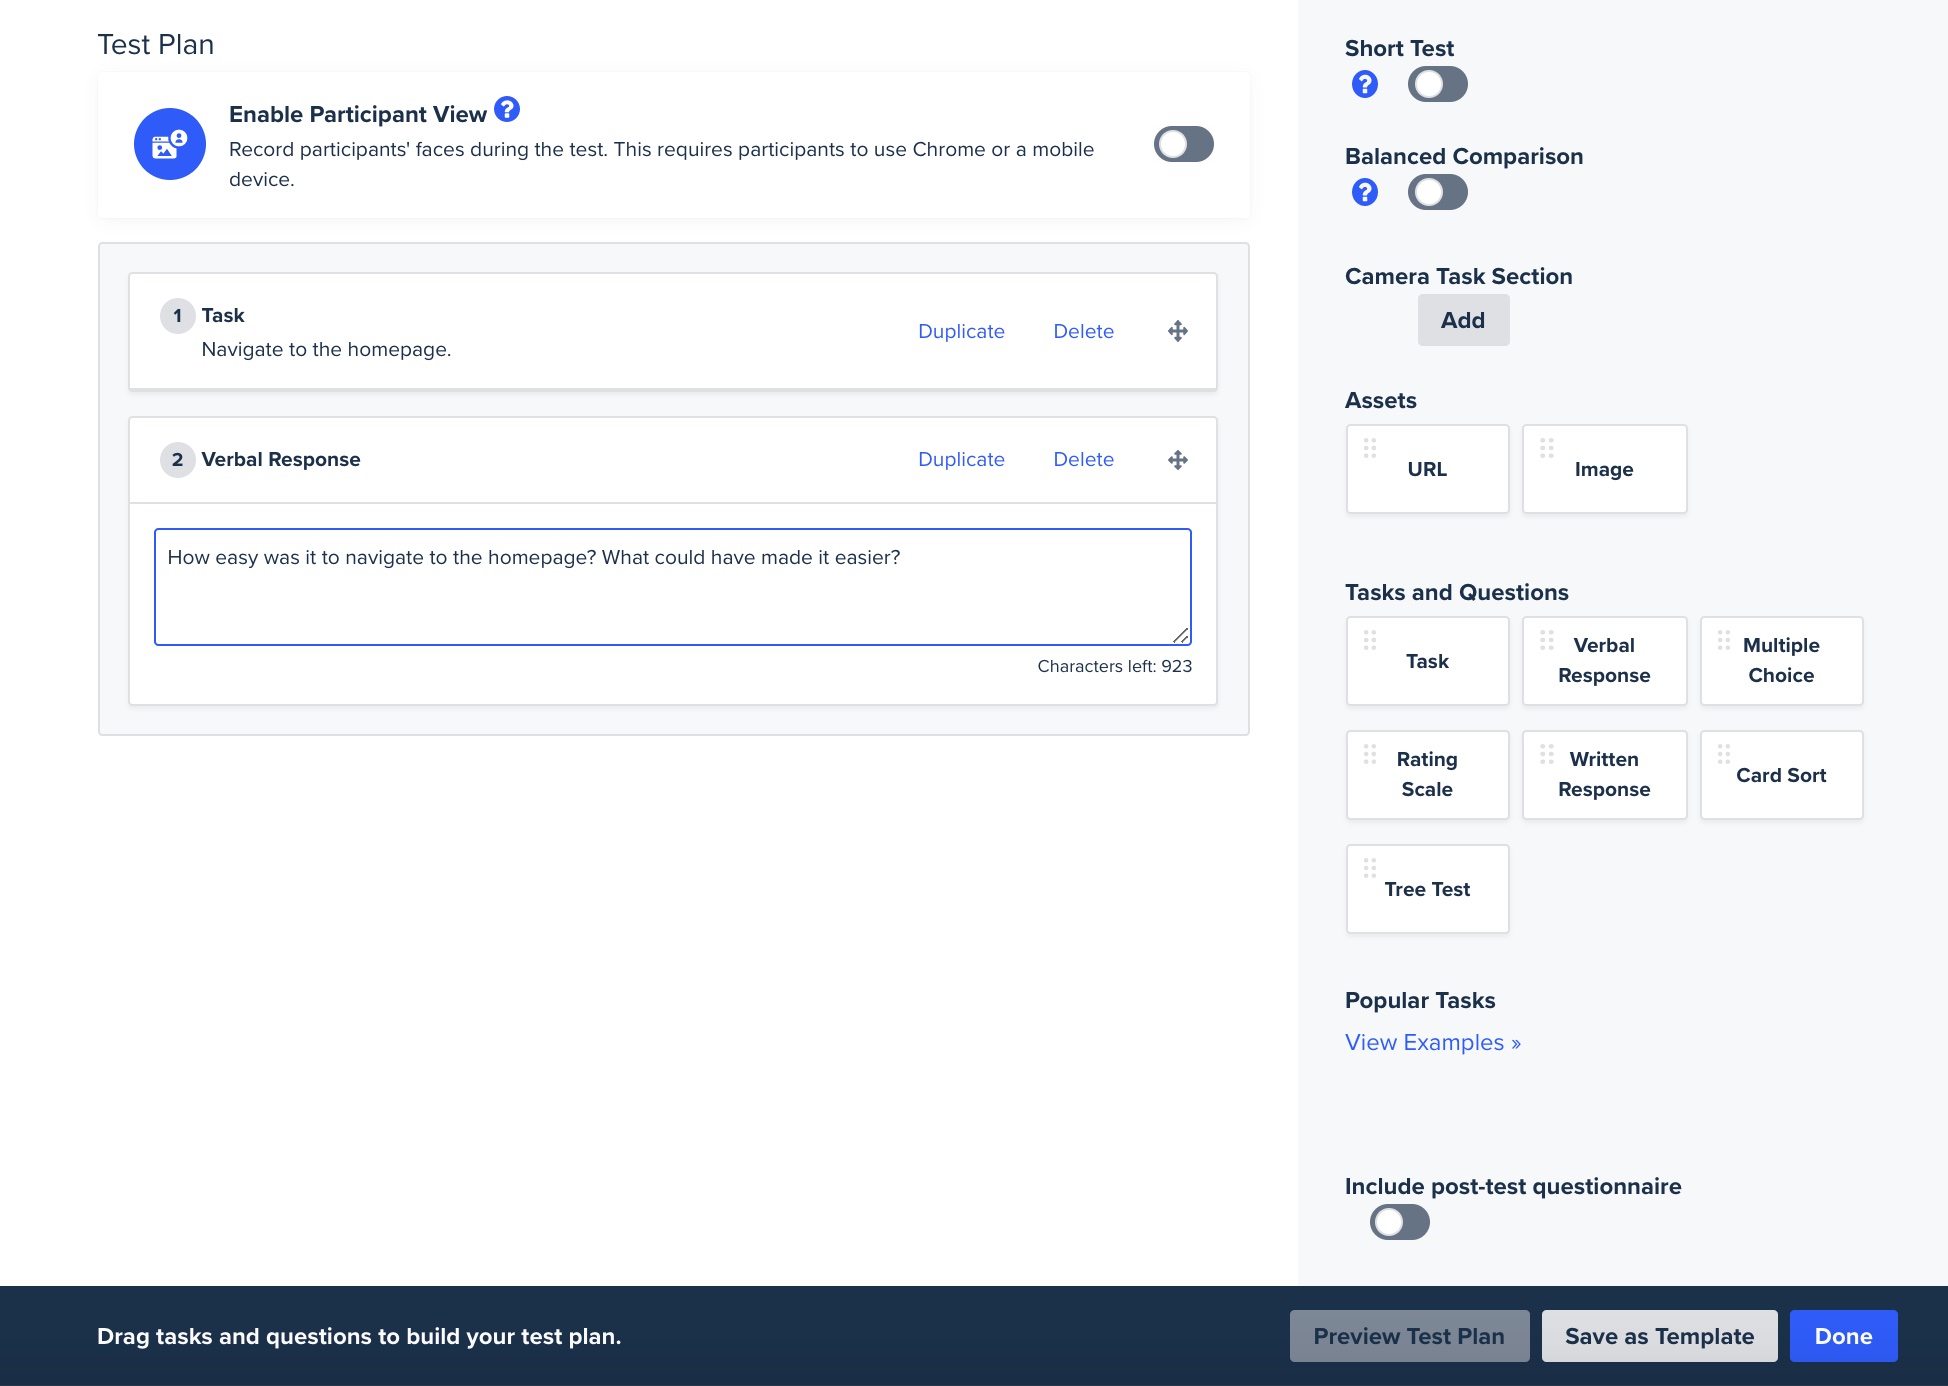Click the 'Verbal Response' step 2 heading
The width and height of the screenshot is (1948, 1386).
click(281, 459)
